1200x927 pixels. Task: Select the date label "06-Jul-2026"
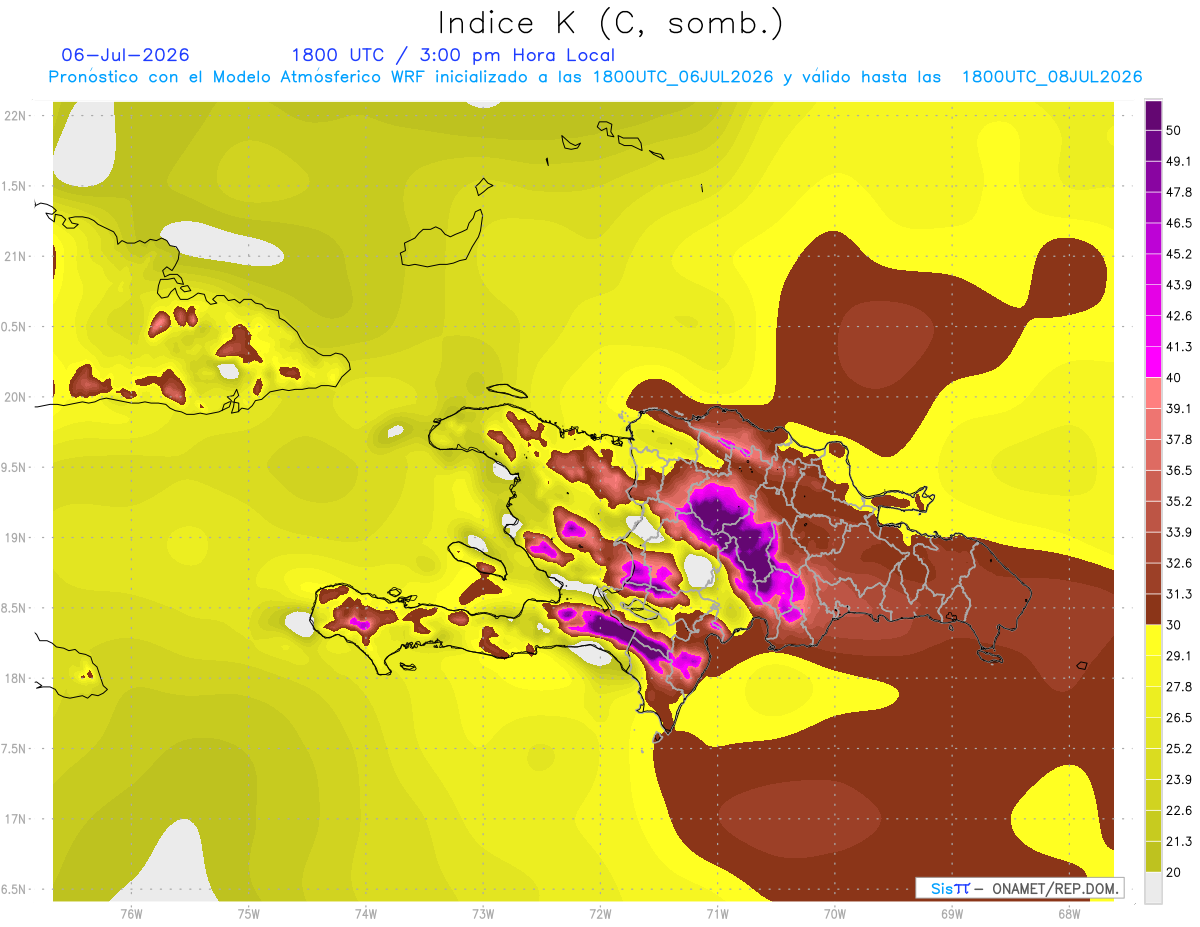[125, 55]
